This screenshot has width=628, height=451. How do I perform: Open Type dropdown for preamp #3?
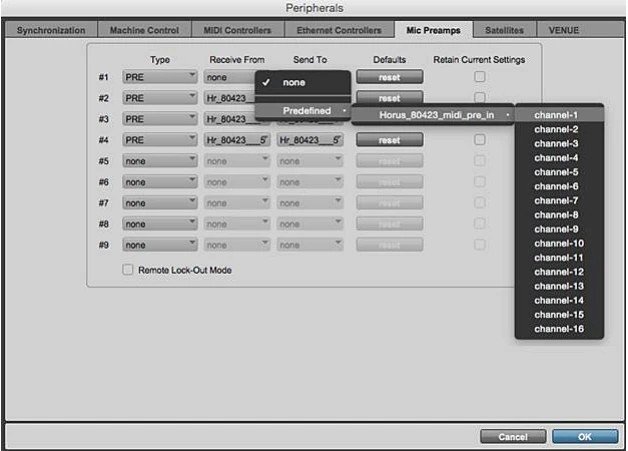pos(160,119)
